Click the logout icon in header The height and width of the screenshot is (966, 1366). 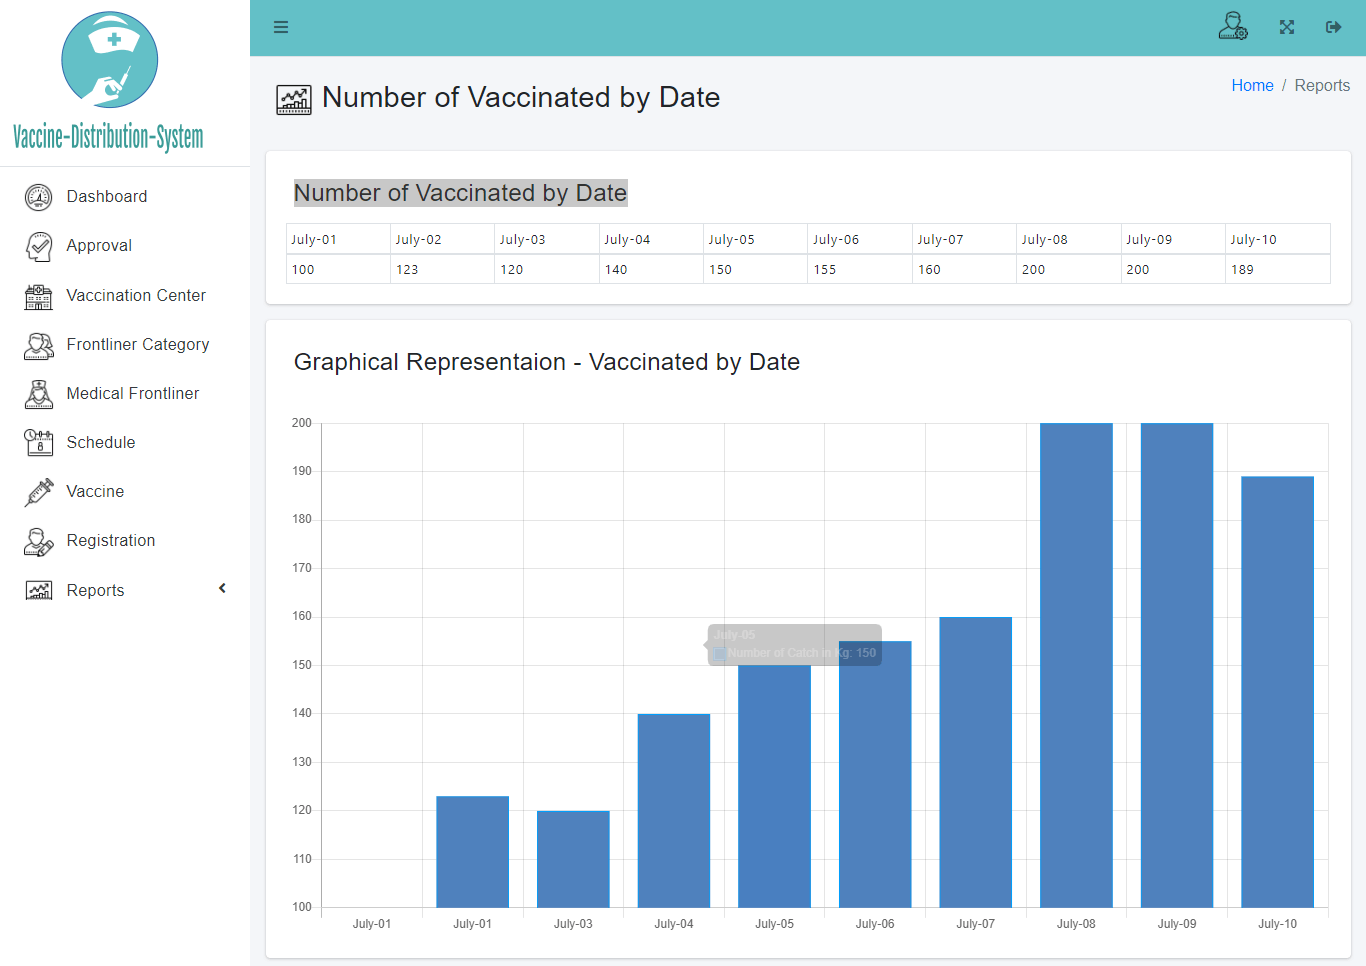1333,27
